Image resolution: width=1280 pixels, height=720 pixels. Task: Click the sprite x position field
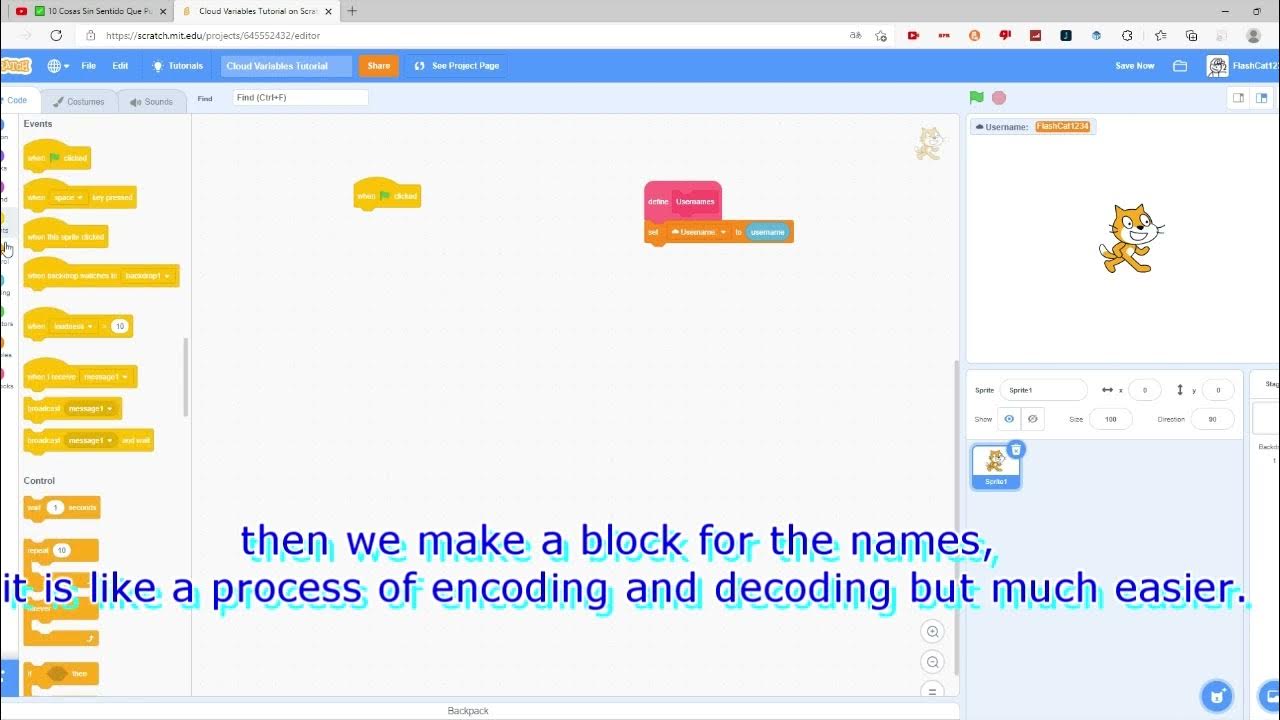pos(1145,390)
